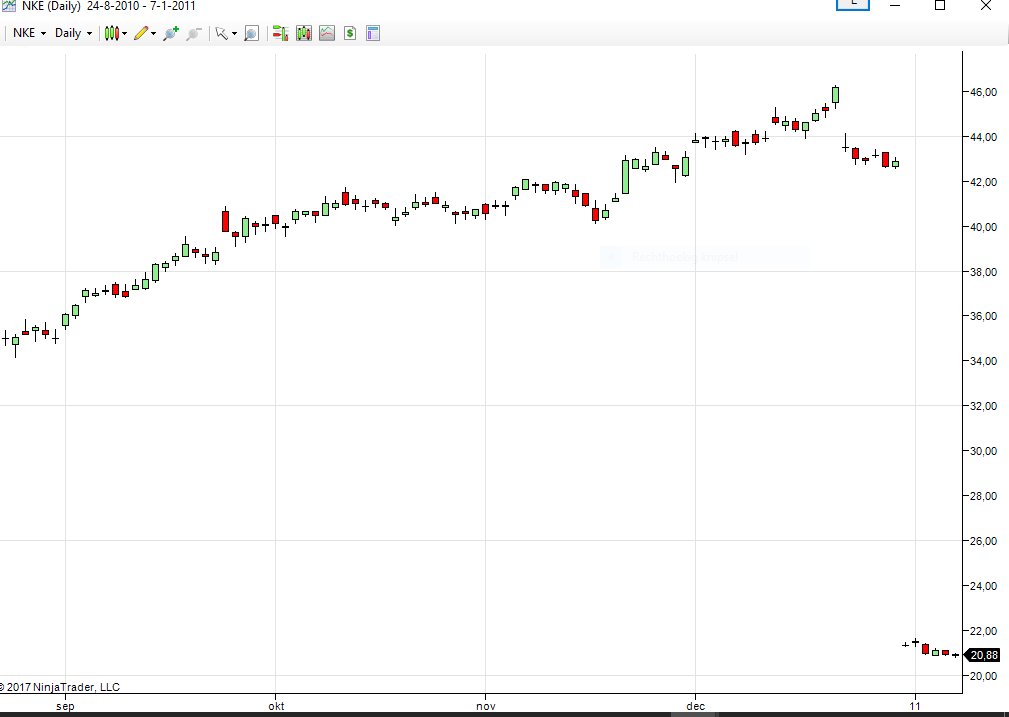
Task: Click the zoom out magnifier icon
Action: pyautogui.click(x=194, y=33)
